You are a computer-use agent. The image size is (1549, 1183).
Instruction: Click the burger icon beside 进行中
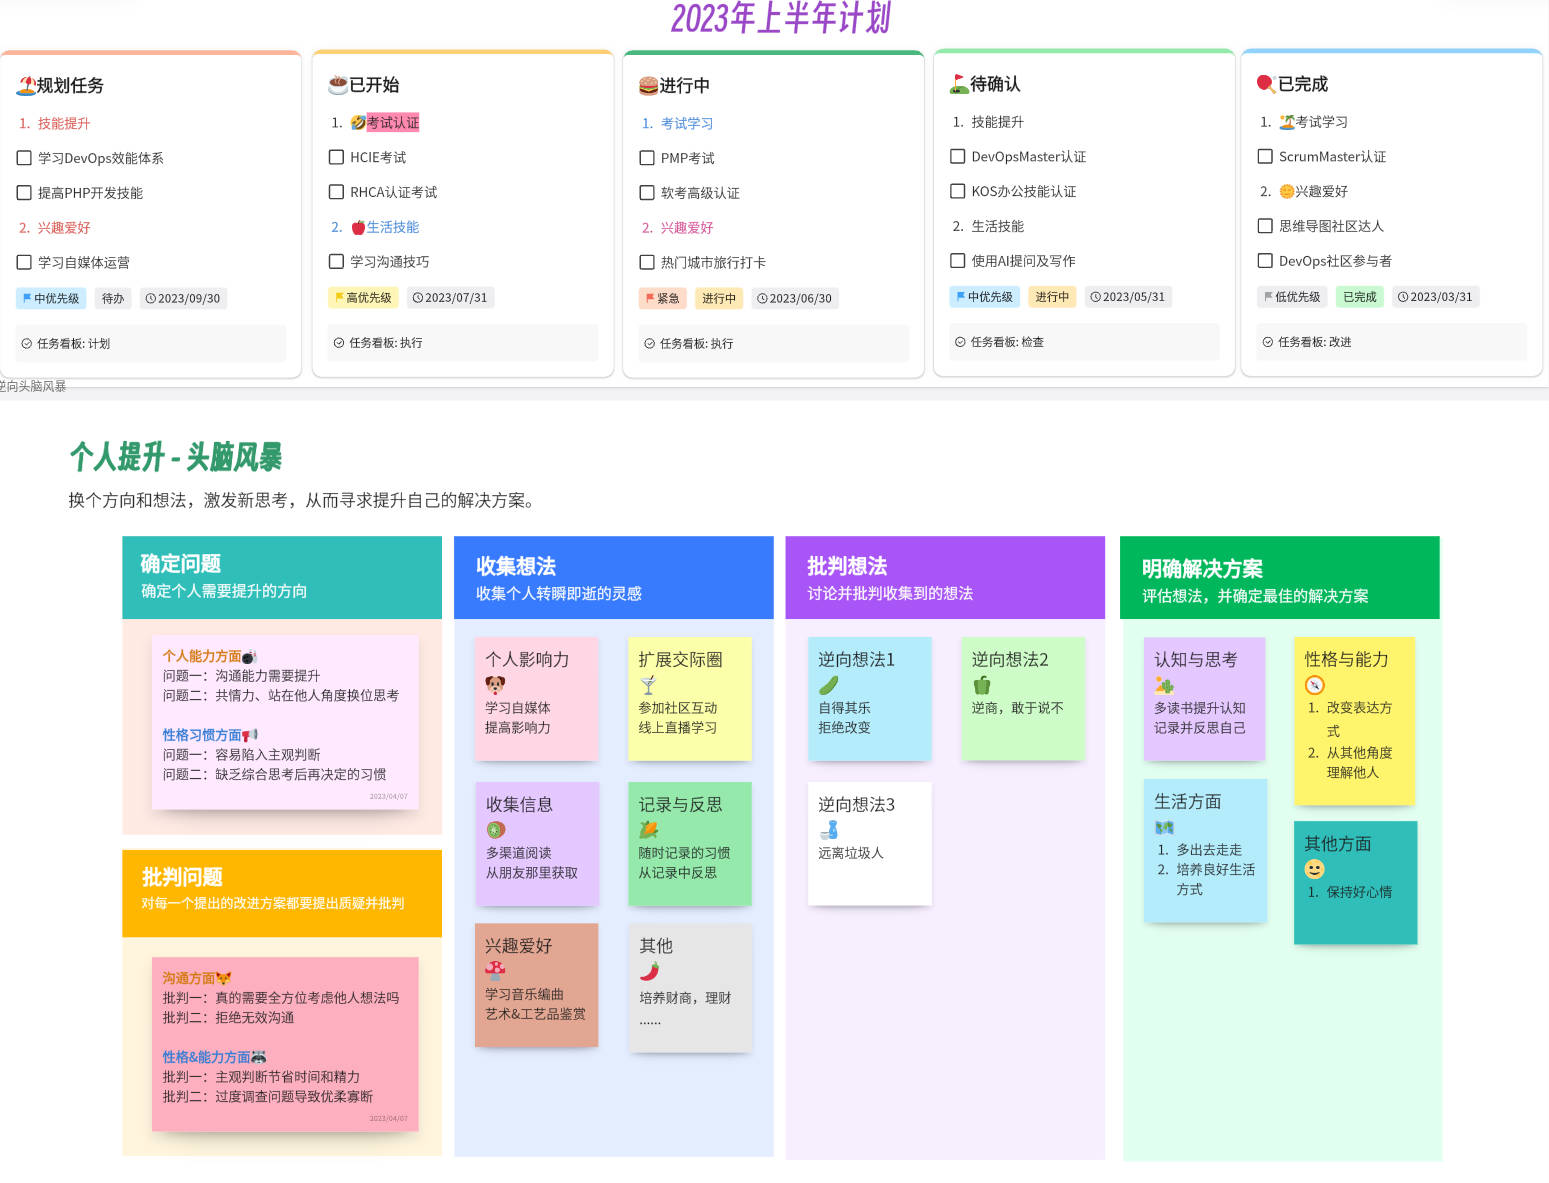pyautogui.click(x=648, y=85)
